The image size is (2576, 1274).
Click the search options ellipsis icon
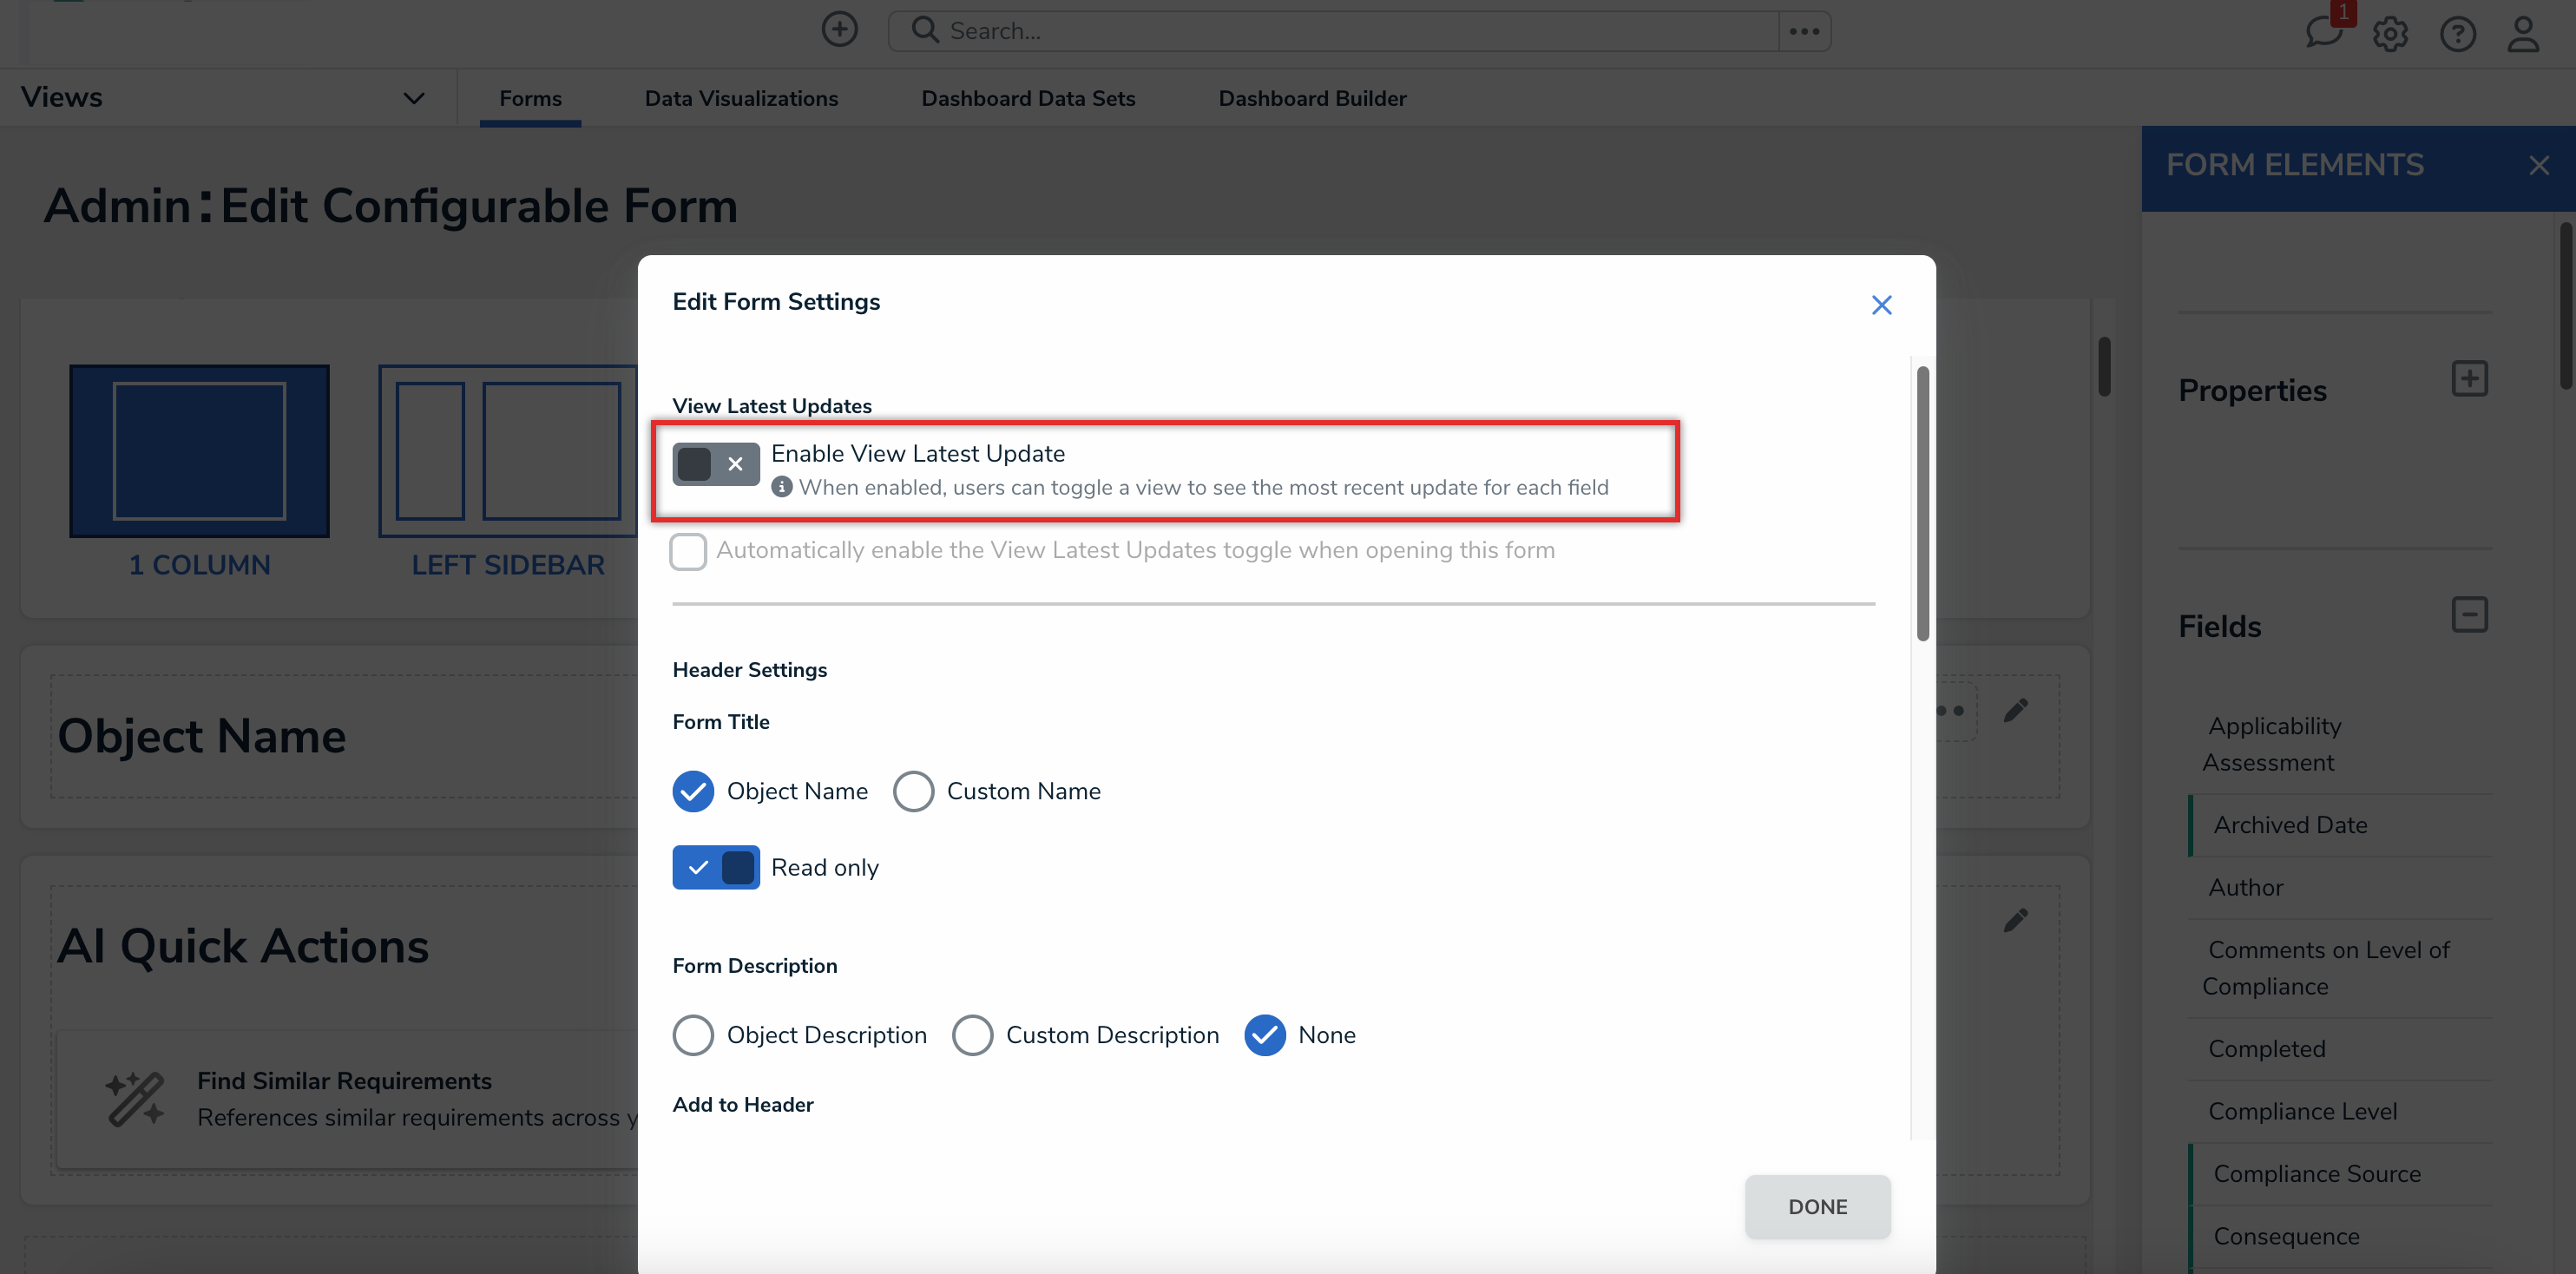click(x=1804, y=31)
